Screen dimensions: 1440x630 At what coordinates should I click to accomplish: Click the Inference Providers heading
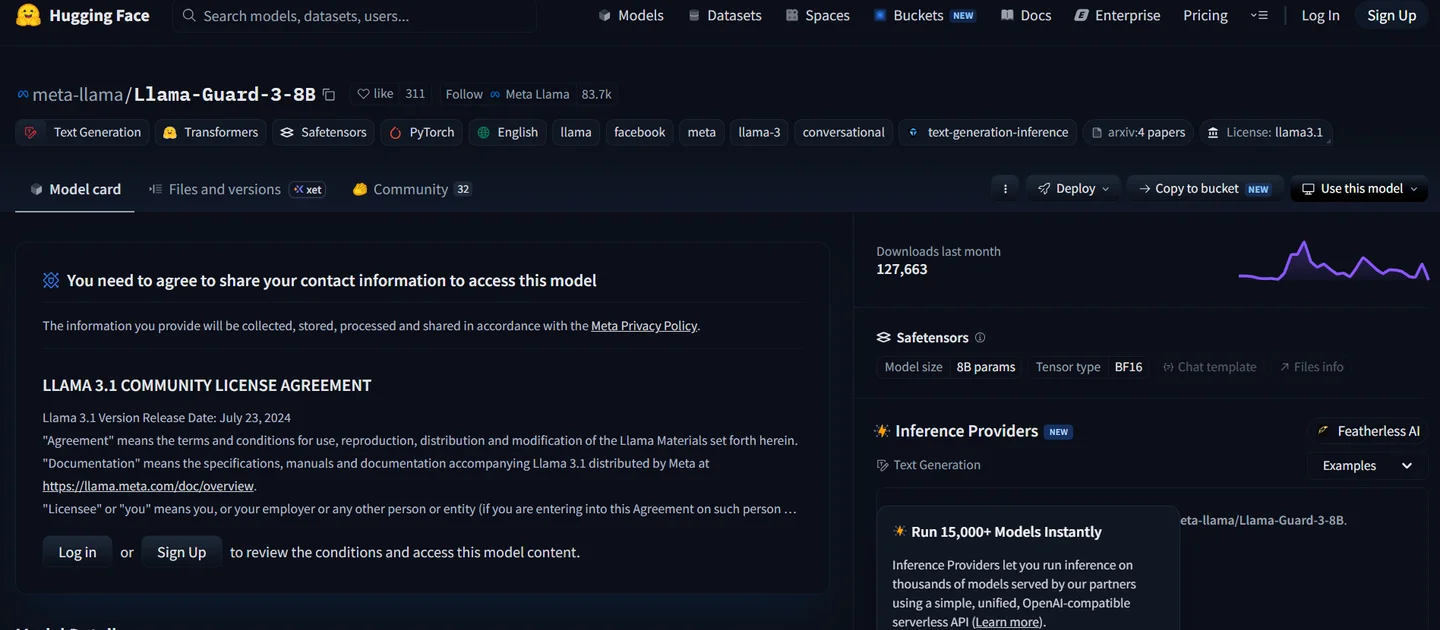click(966, 431)
